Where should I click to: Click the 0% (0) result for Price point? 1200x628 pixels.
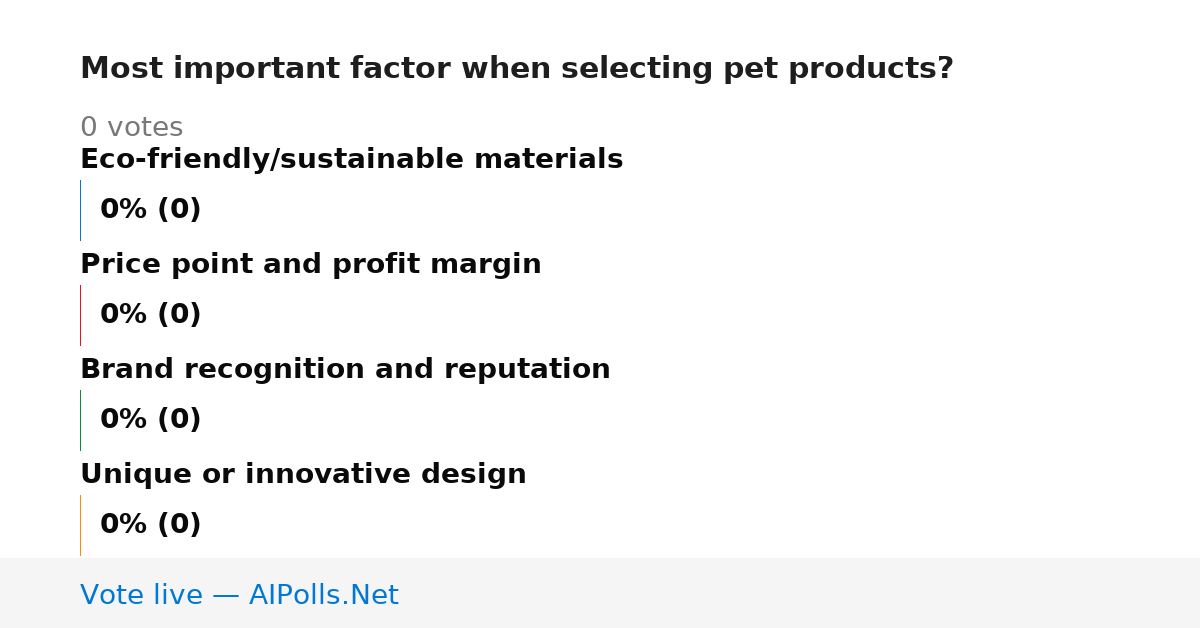tap(150, 315)
